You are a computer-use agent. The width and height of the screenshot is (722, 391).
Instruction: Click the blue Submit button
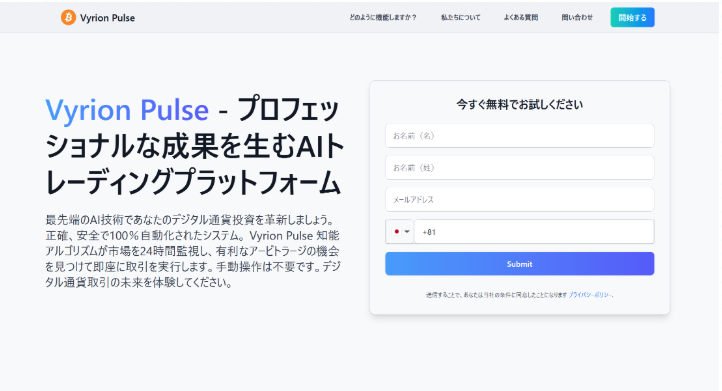pos(519,264)
